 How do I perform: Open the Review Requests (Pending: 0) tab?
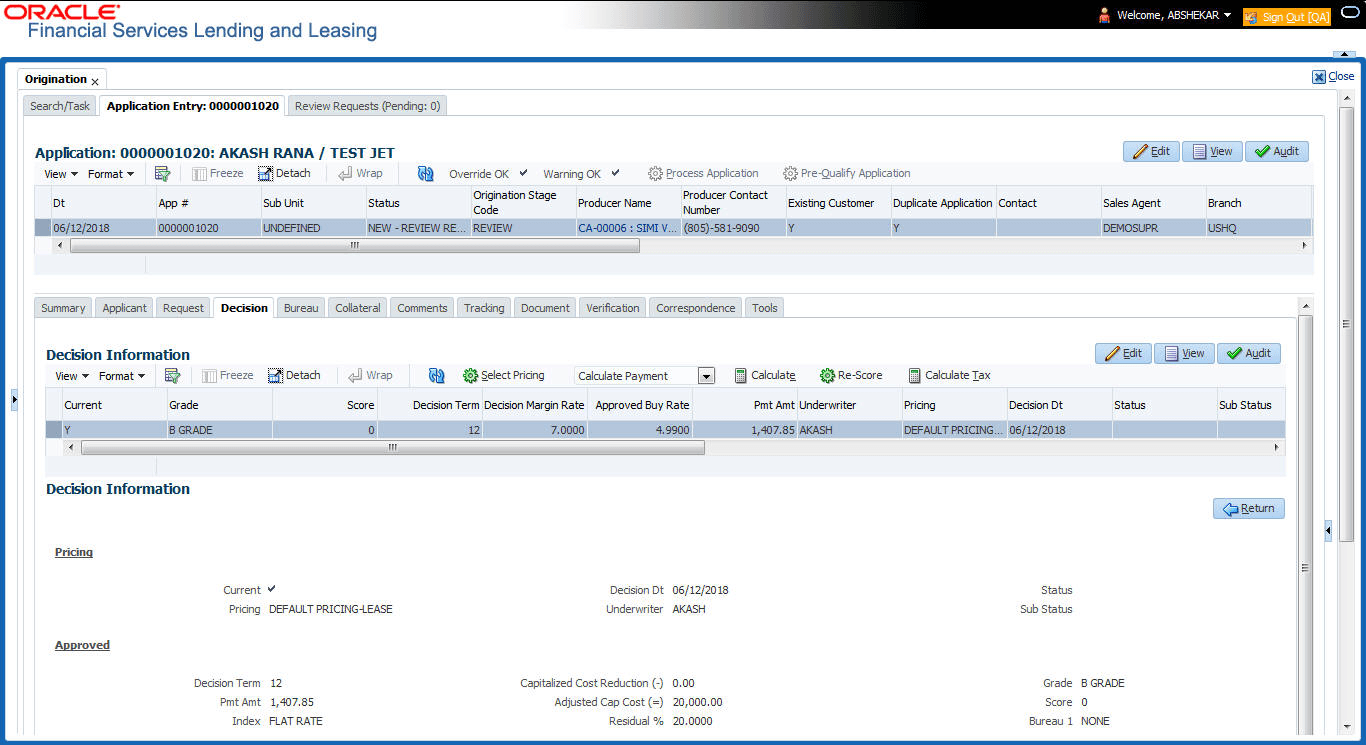pos(368,106)
